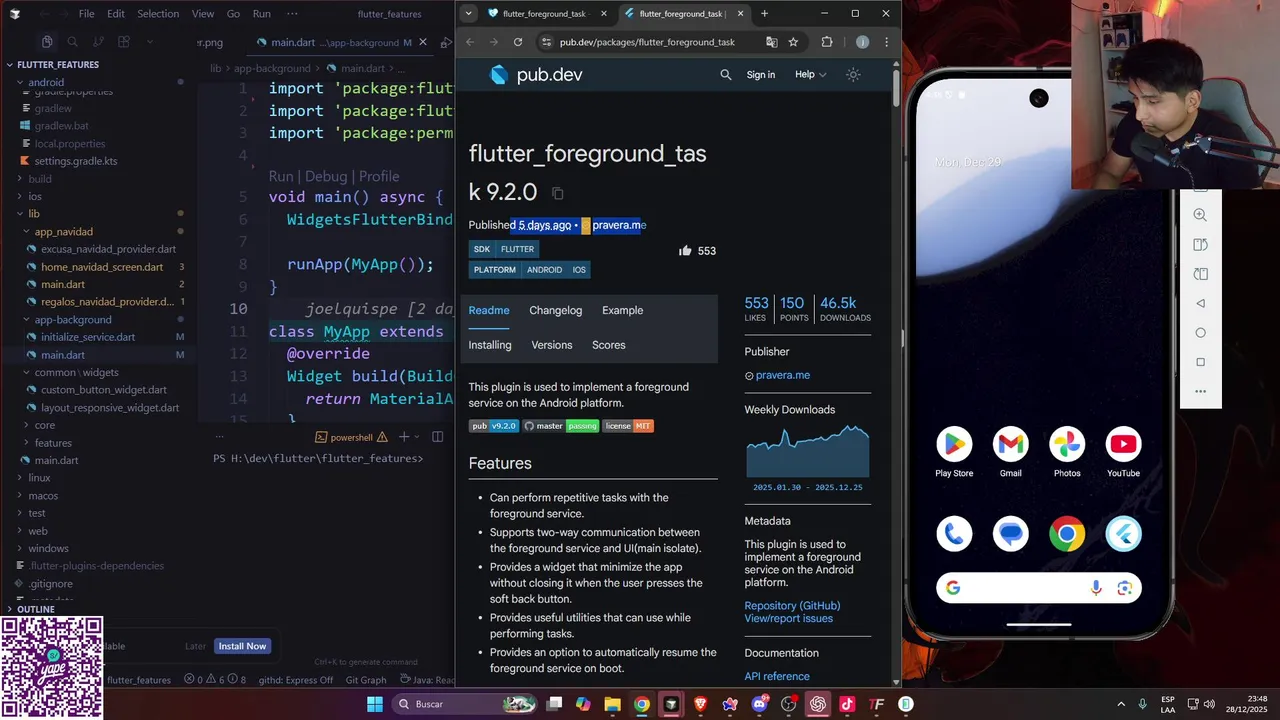The image size is (1280, 720).
Task: Open TikTok from the Windows taskbar
Action: (847, 704)
